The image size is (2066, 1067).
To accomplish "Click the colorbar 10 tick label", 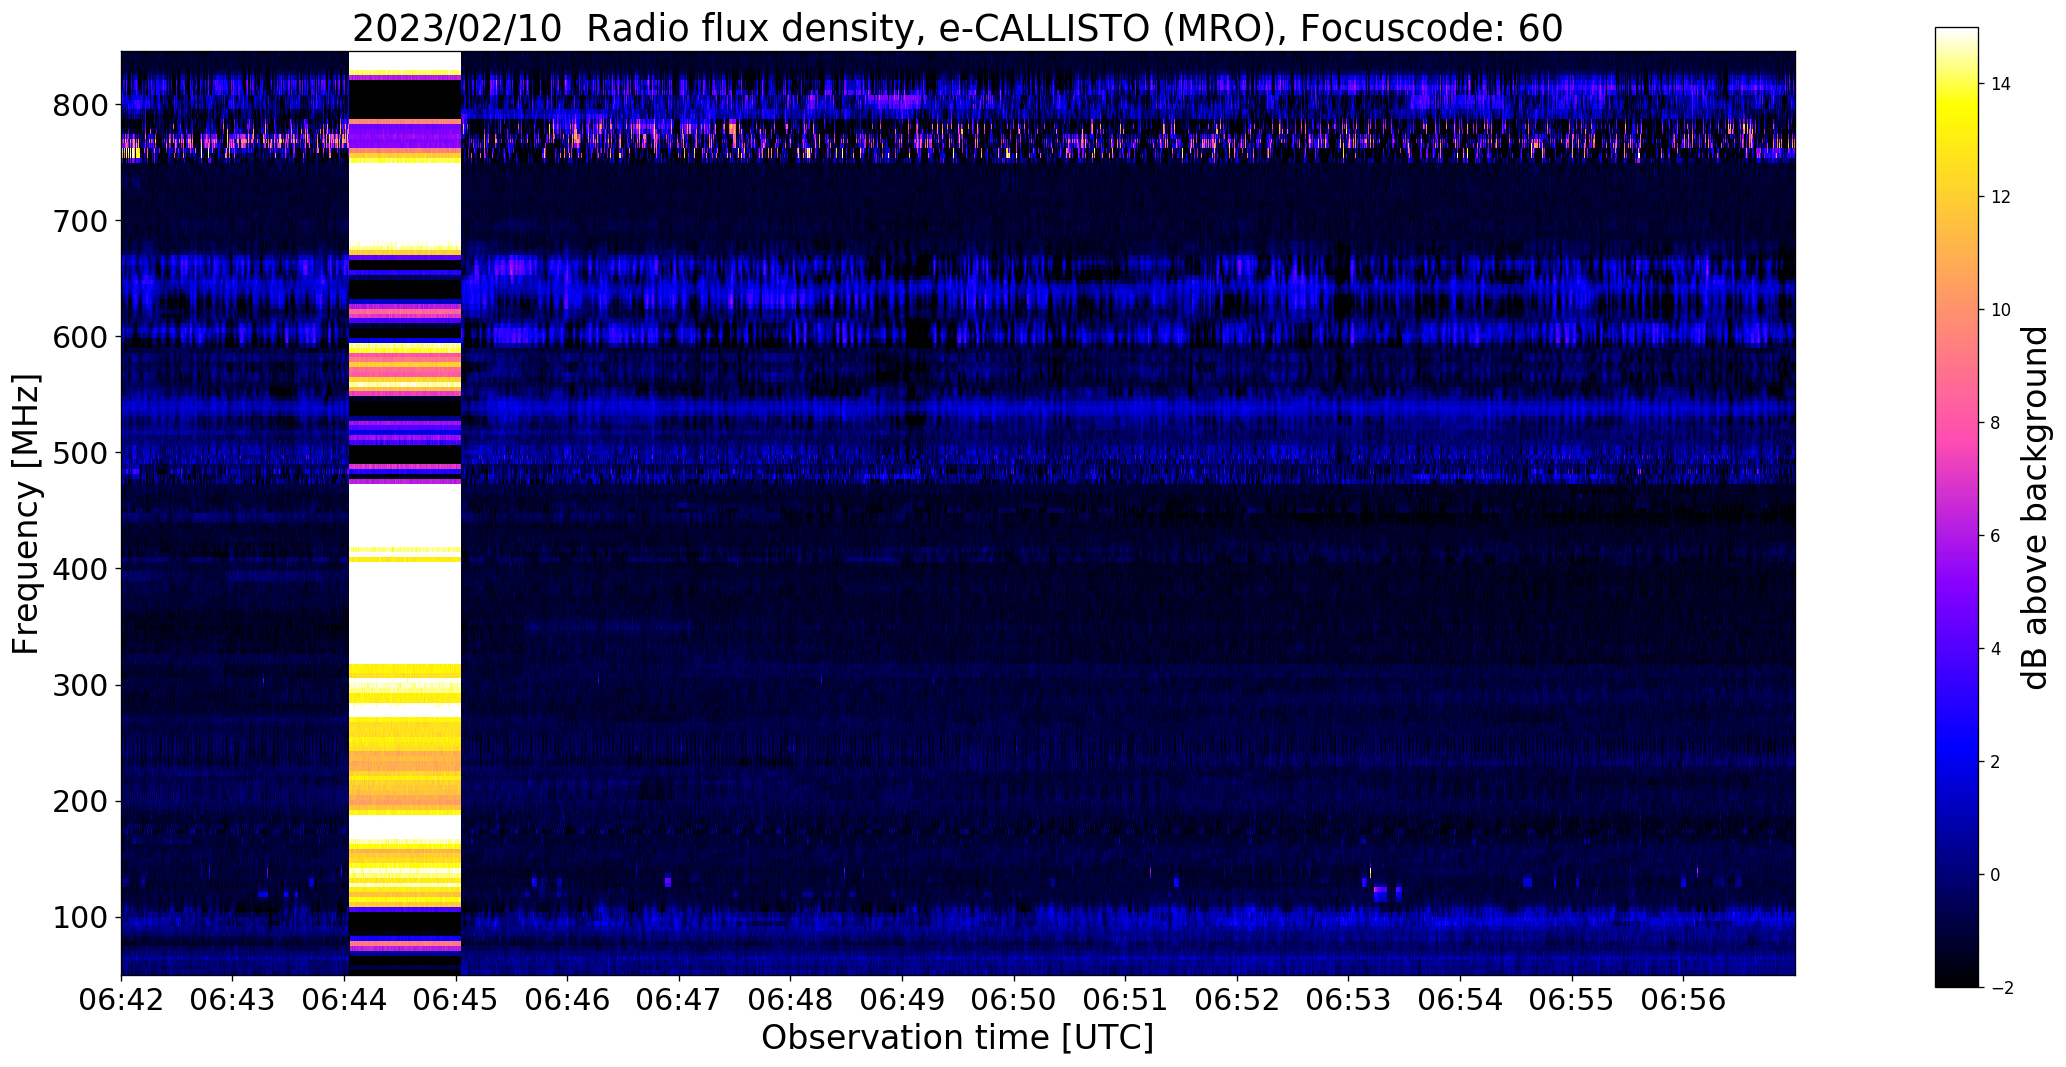I will coord(2000,310).
